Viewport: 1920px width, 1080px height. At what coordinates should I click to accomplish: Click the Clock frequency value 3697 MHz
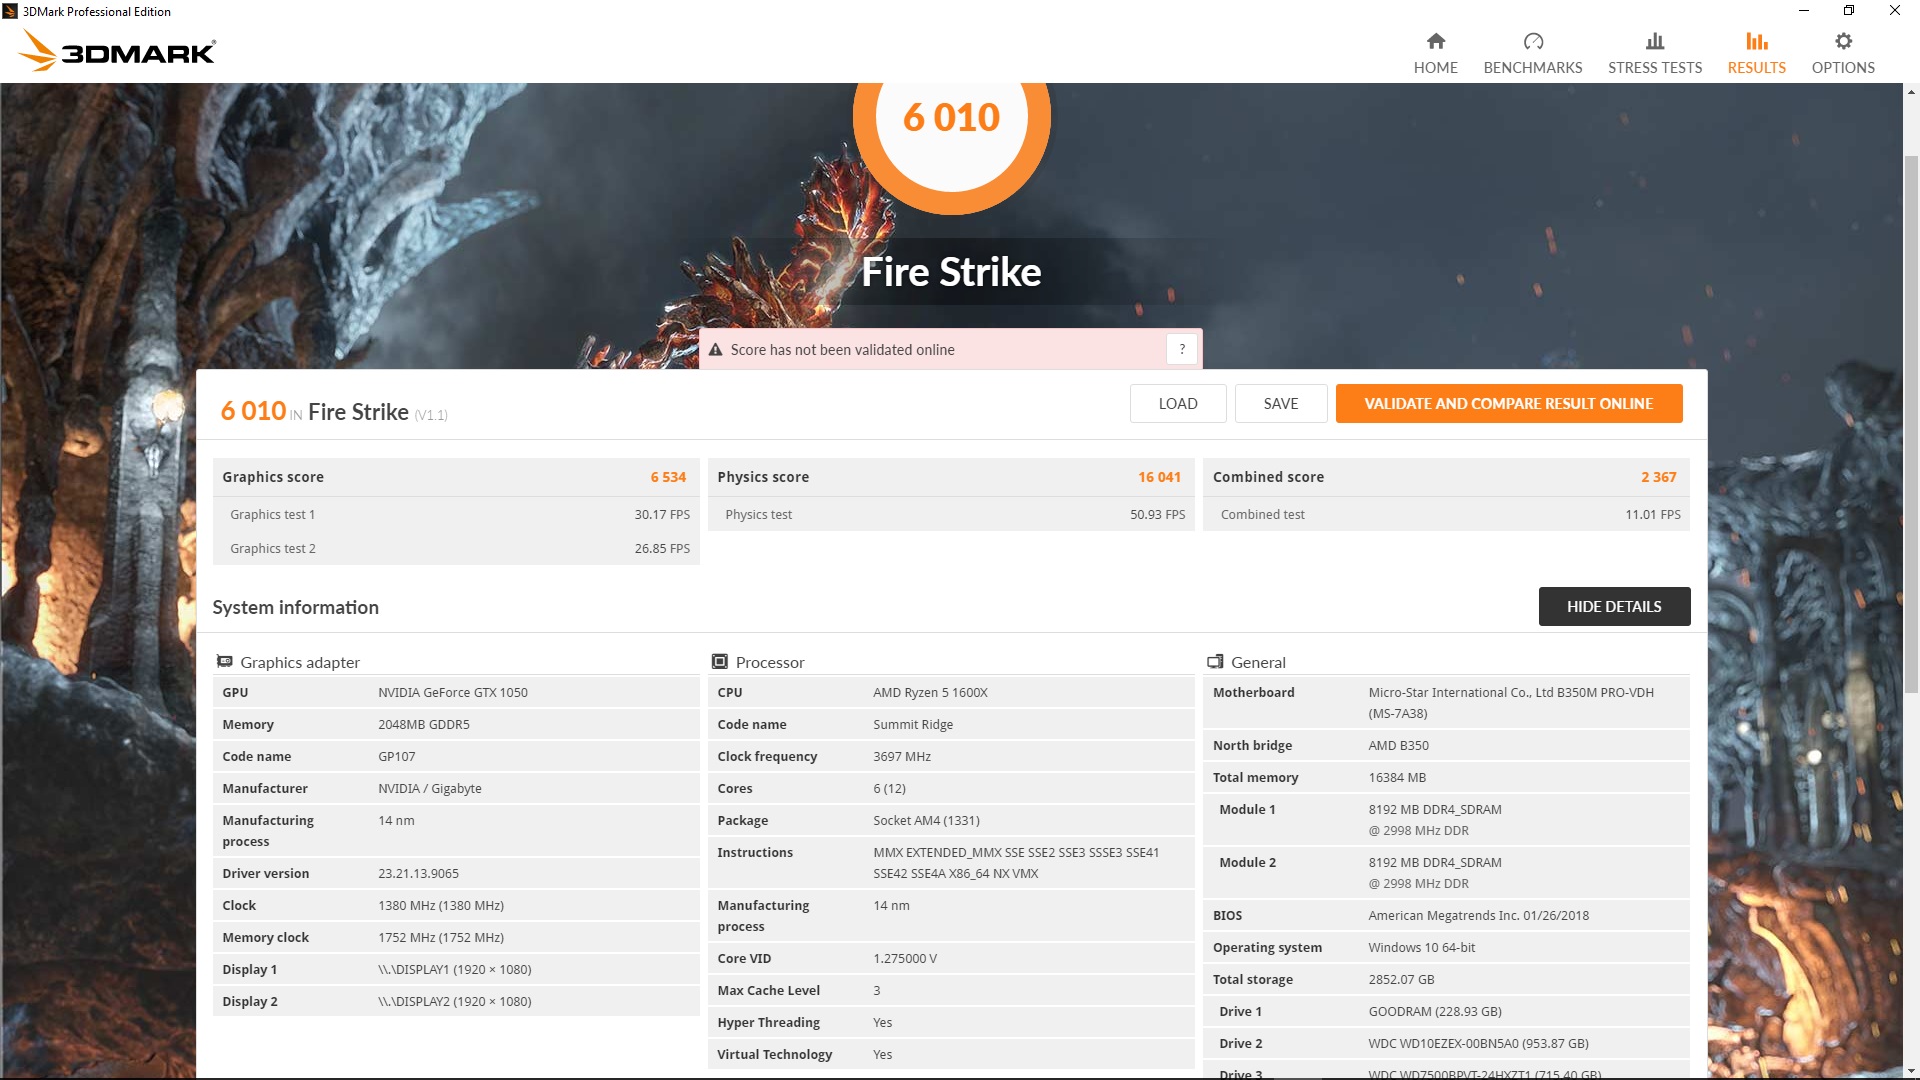pos(902,757)
